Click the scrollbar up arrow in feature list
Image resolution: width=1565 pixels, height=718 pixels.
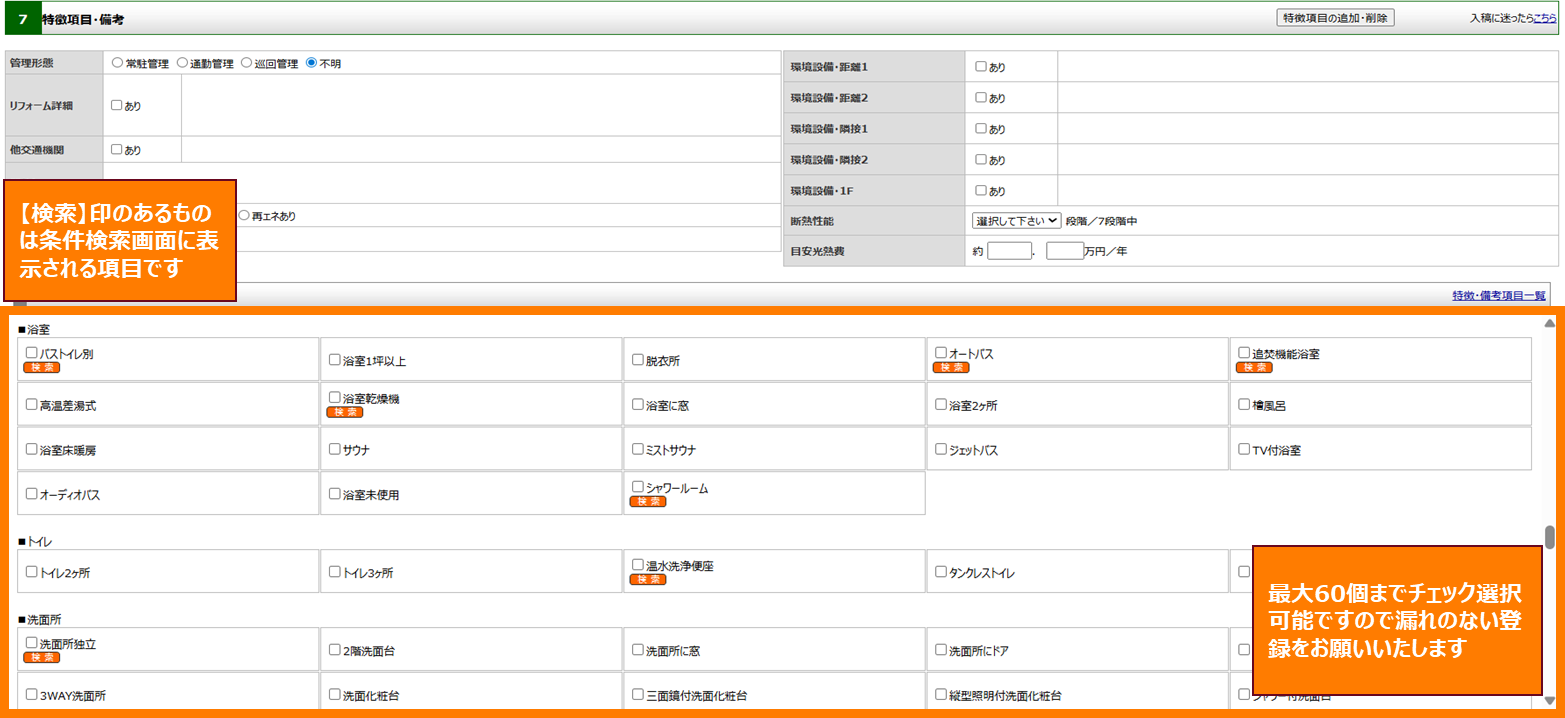tap(1550, 323)
